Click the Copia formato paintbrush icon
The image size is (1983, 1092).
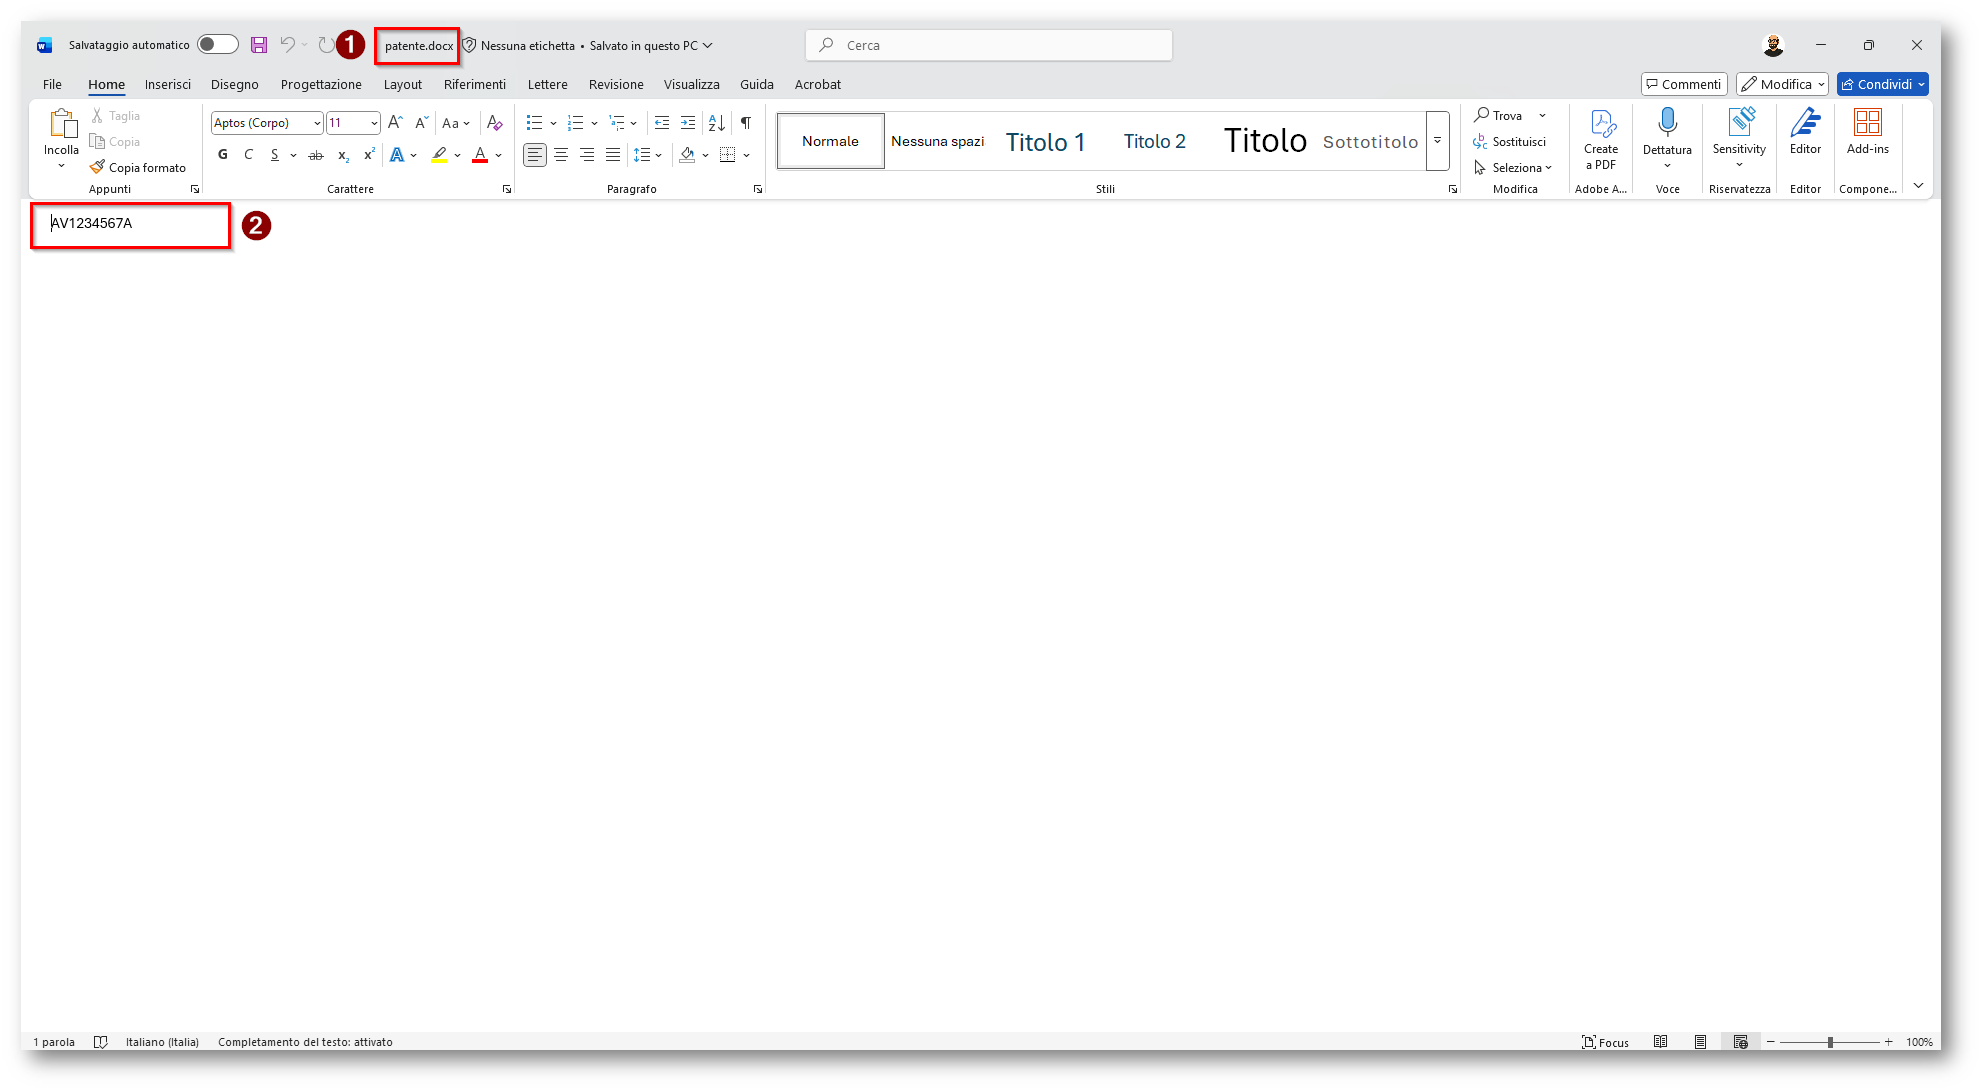pos(97,167)
